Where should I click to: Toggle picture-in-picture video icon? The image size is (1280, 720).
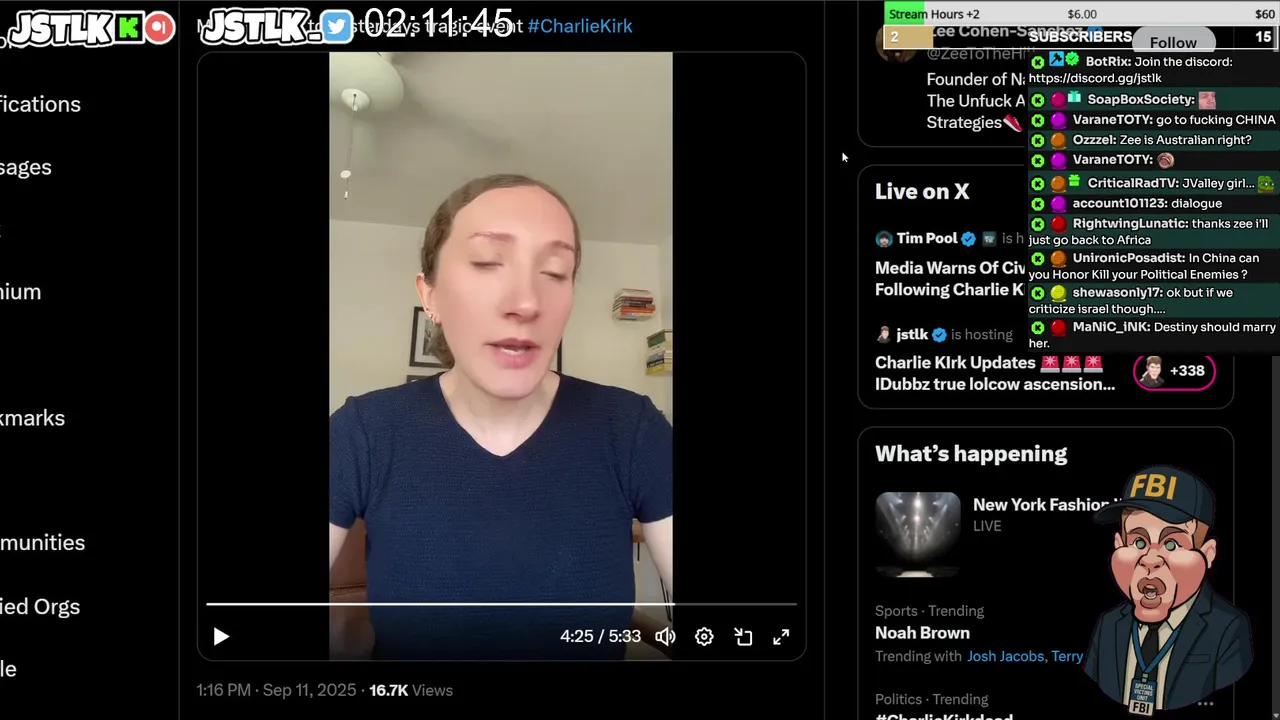(x=743, y=637)
